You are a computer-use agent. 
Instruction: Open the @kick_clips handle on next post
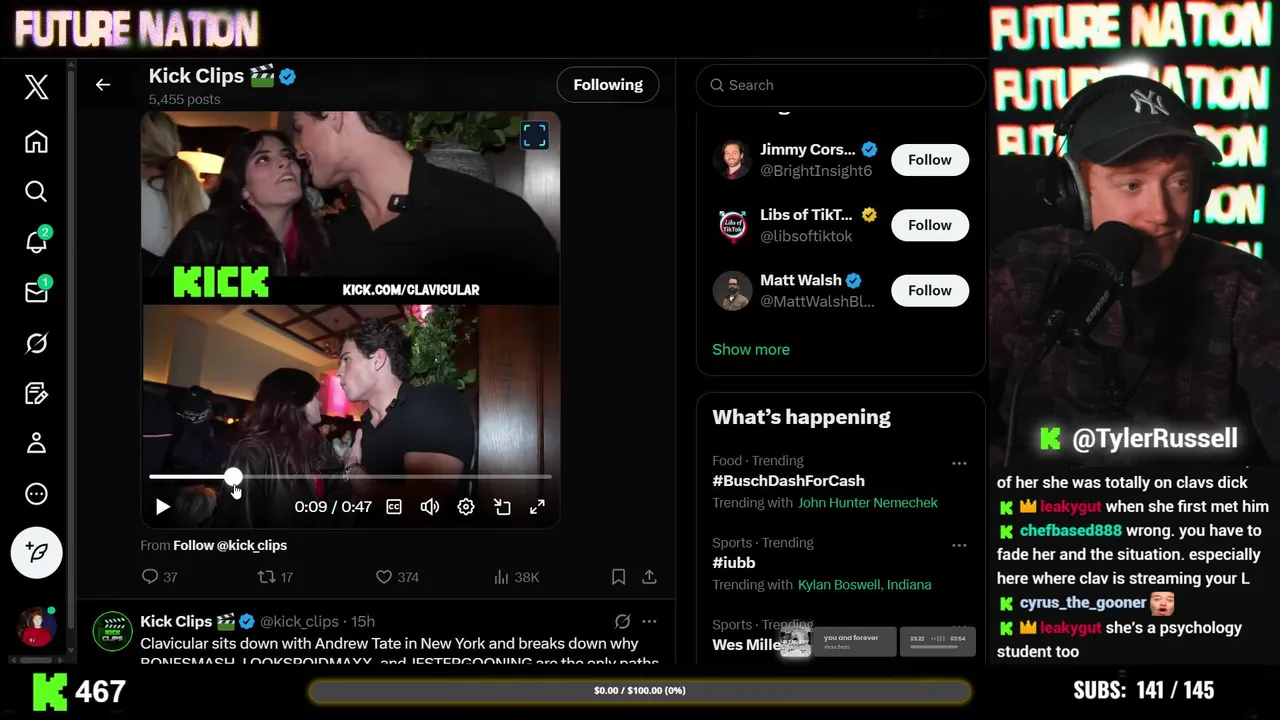tap(299, 621)
